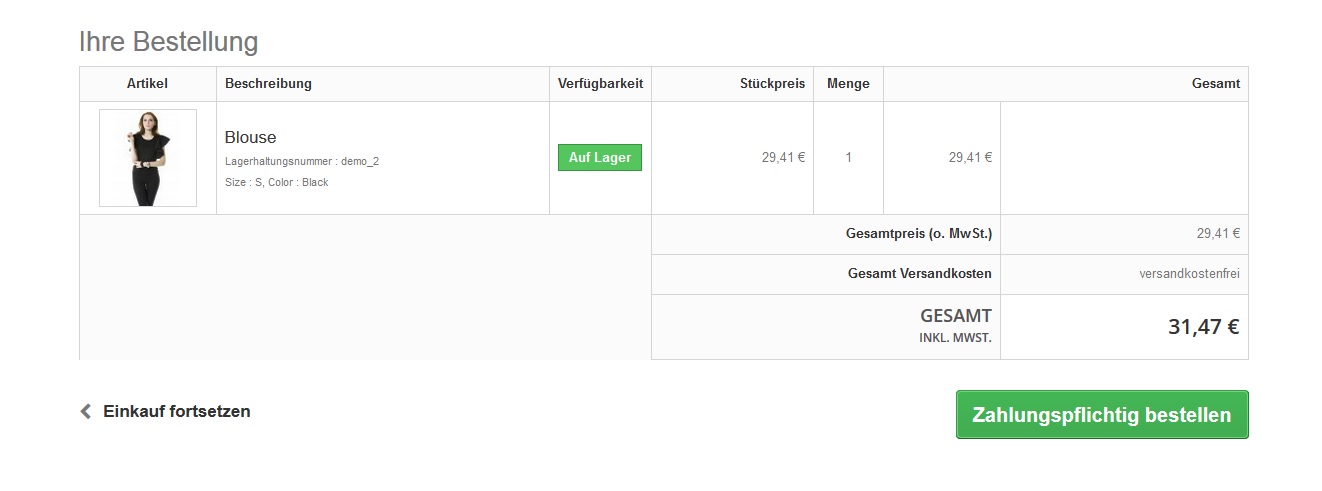Click the Gesamtpreis (o. MwSt.) label
1322x491 pixels.
pos(918,234)
